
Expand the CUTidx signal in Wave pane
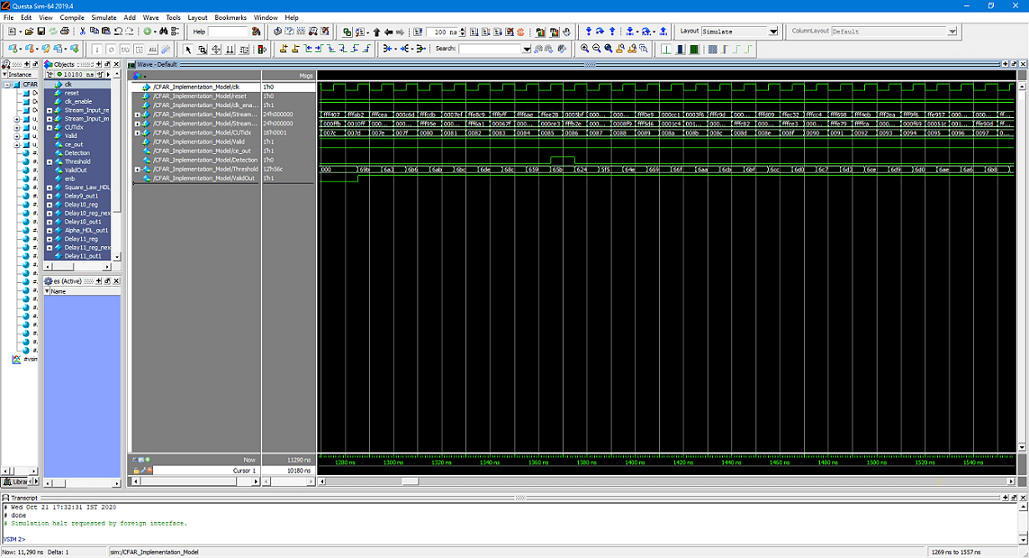pyautogui.click(x=137, y=133)
